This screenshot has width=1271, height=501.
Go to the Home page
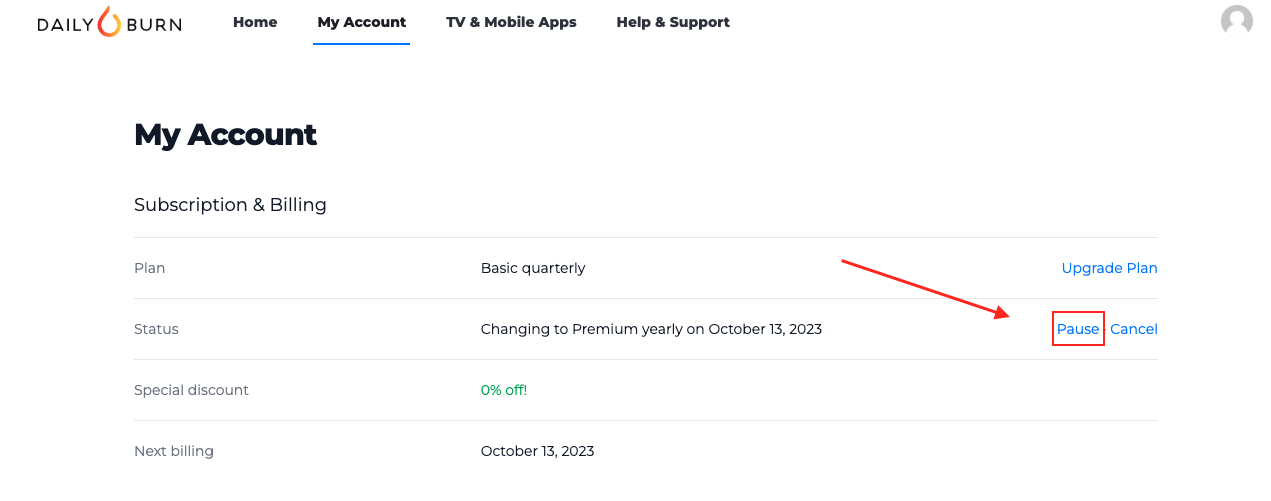(x=255, y=22)
